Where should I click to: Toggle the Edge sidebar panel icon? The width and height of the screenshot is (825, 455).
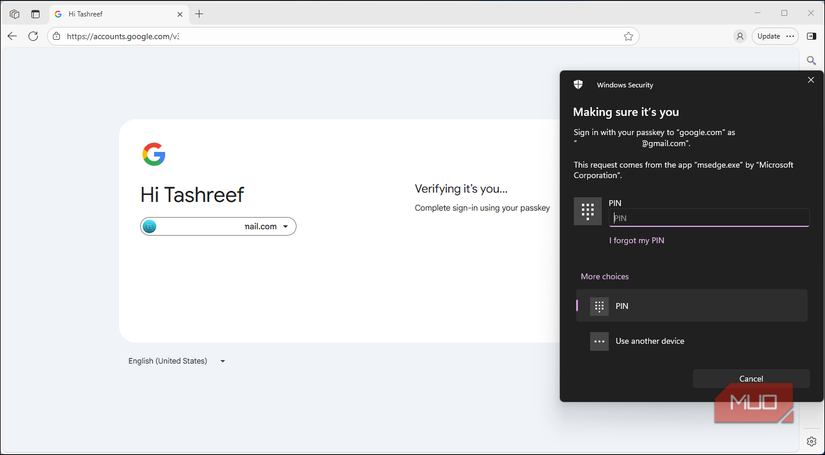811,36
